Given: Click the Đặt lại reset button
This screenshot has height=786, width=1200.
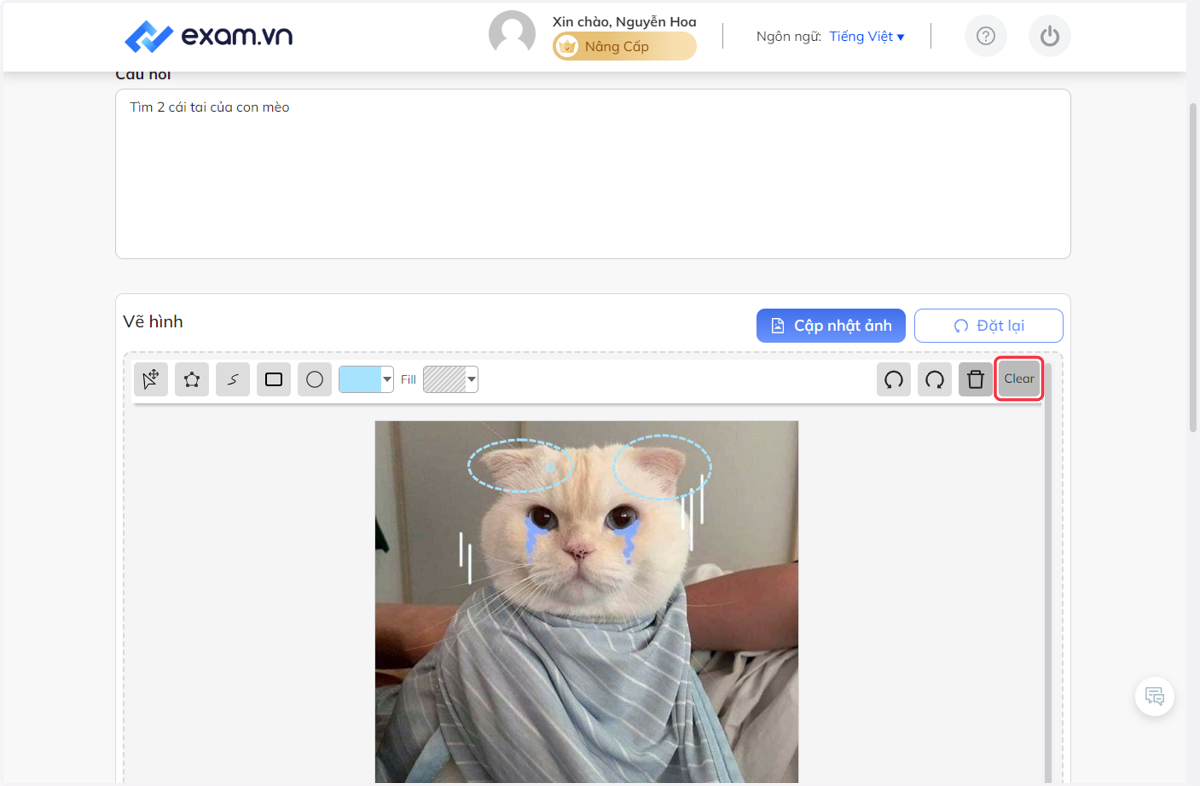Looking at the screenshot, I should tap(989, 326).
